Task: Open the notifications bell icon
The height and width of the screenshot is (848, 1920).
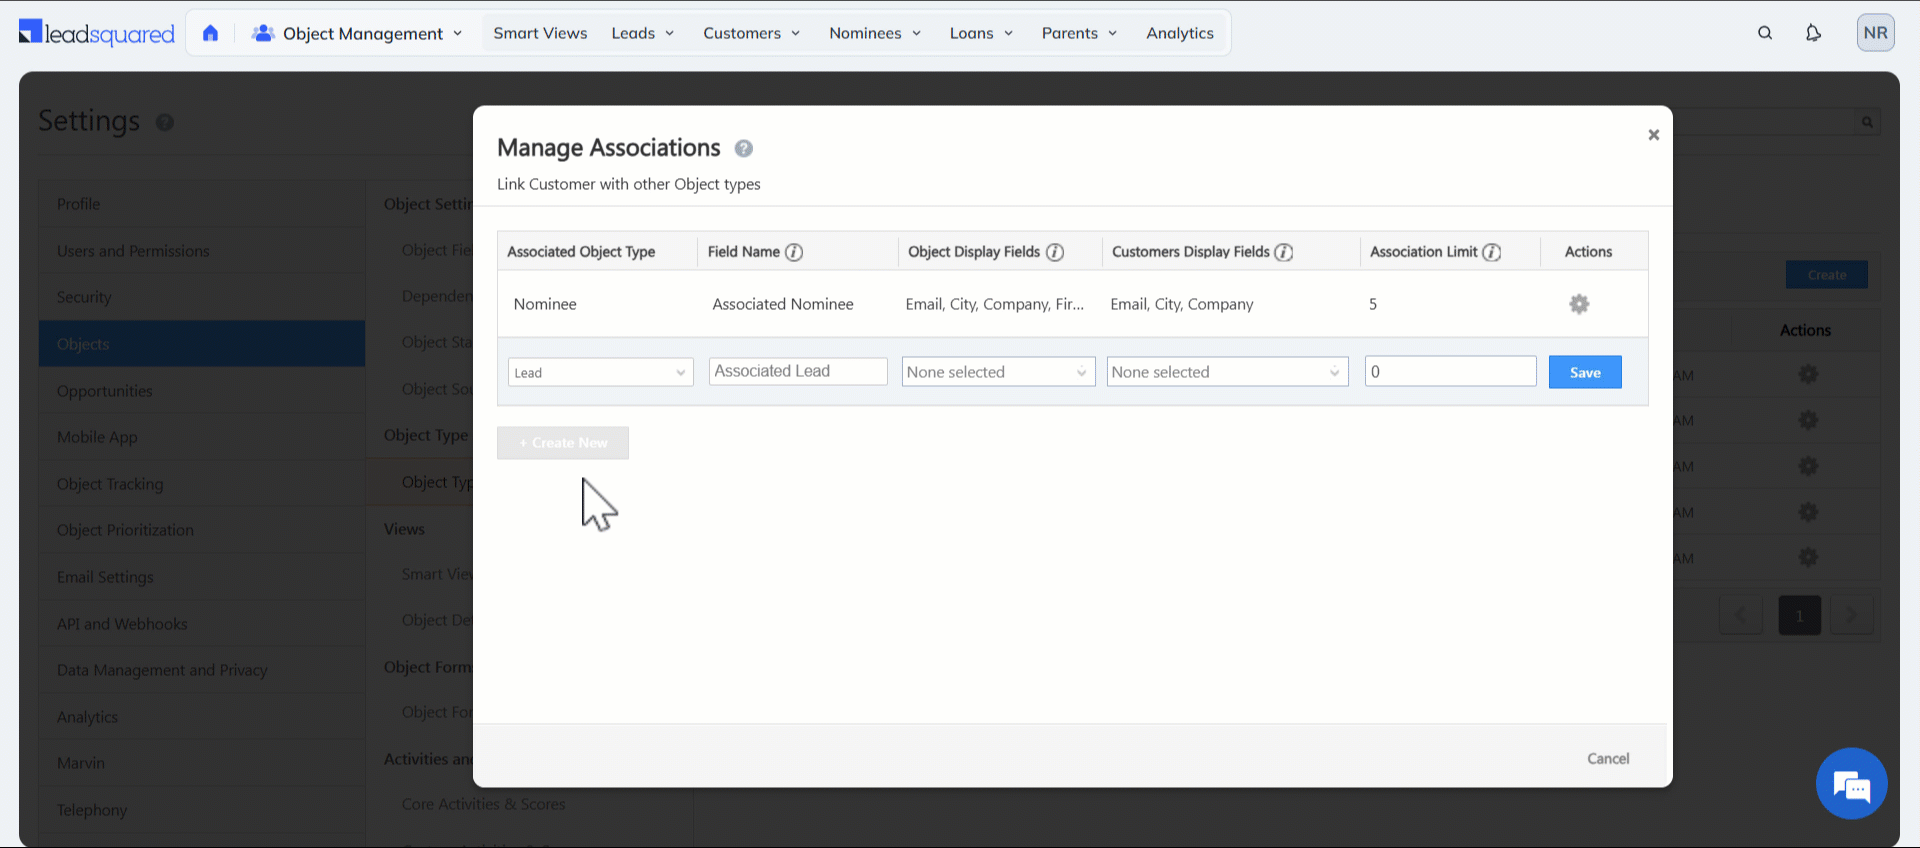Action: [x=1813, y=33]
